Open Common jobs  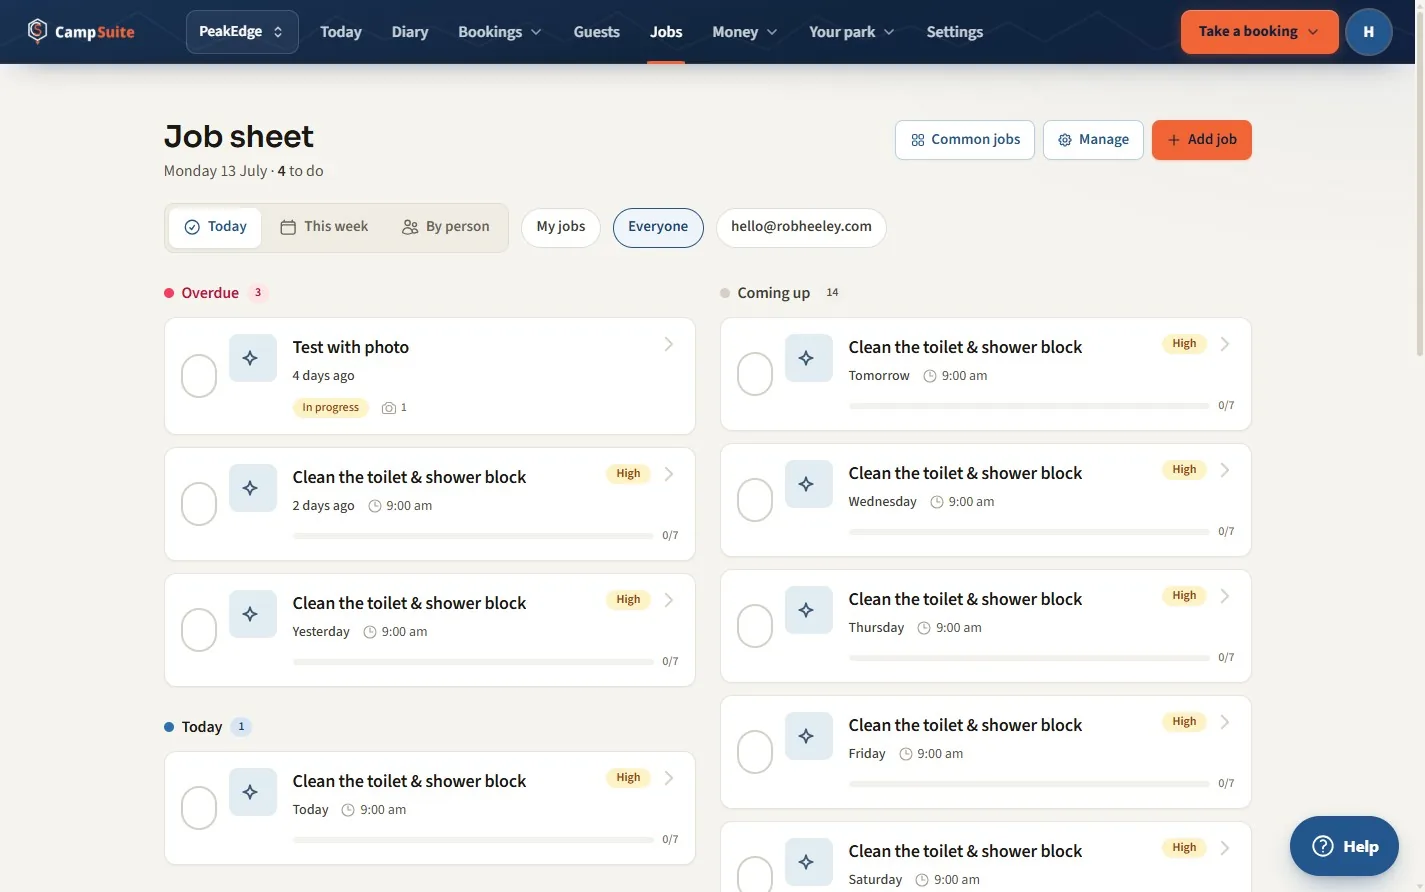pyautogui.click(x=965, y=140)
